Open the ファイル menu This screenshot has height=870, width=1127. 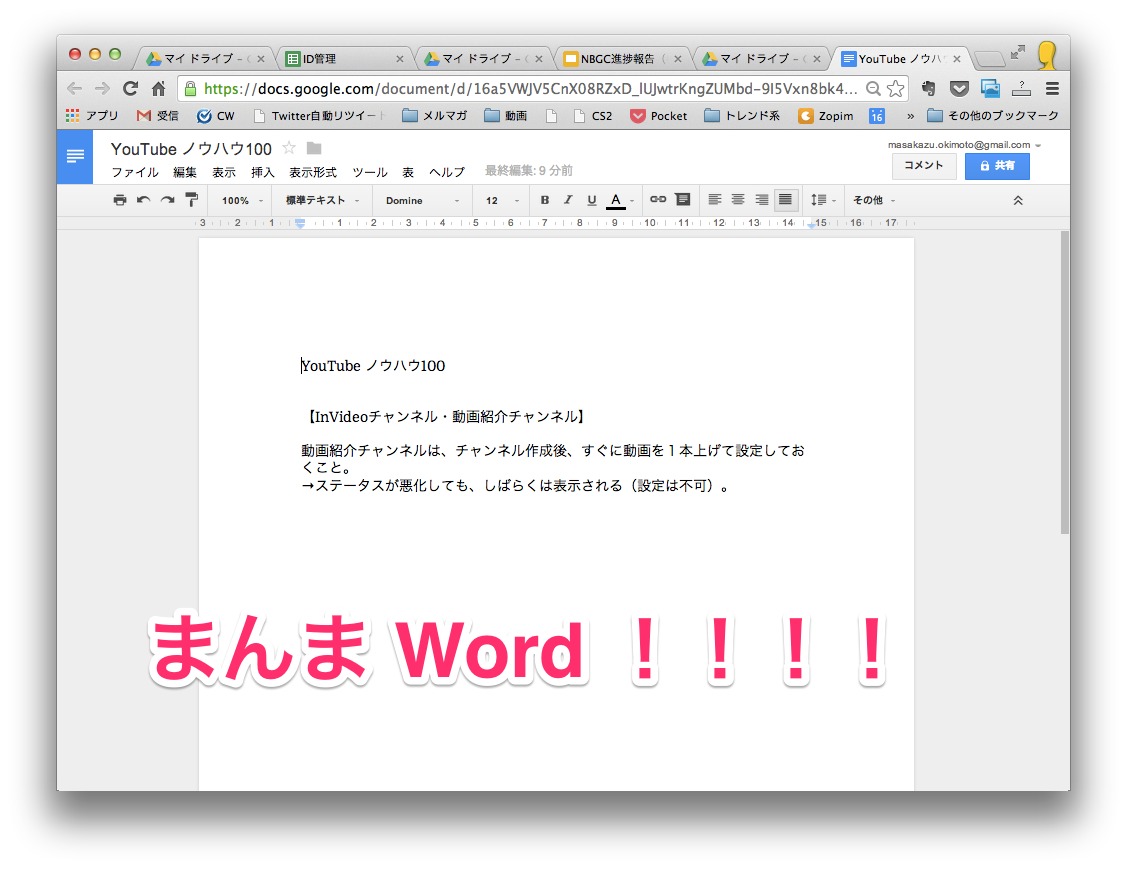click(134, 172)
